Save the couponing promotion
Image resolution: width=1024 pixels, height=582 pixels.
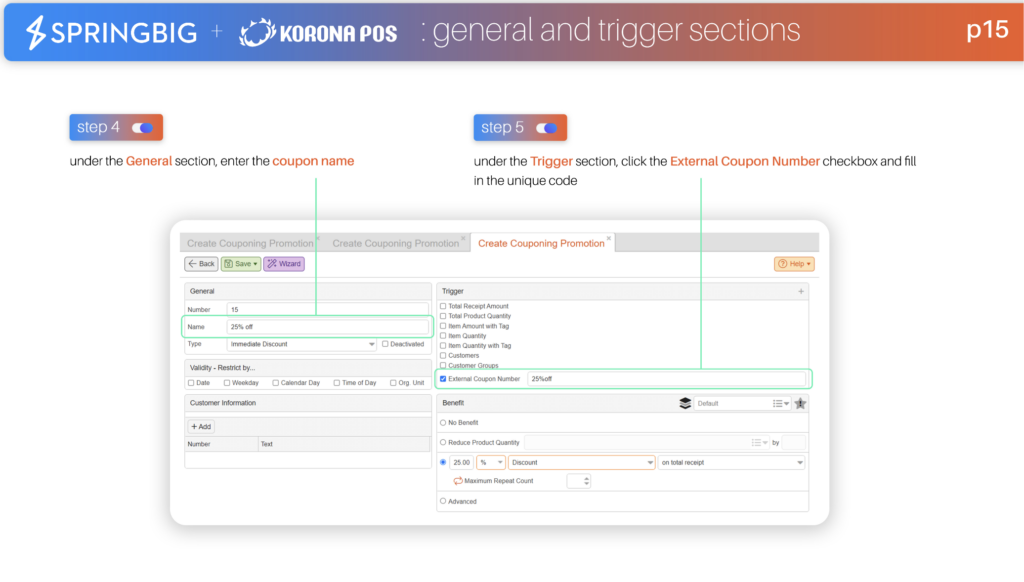(241, 264)
